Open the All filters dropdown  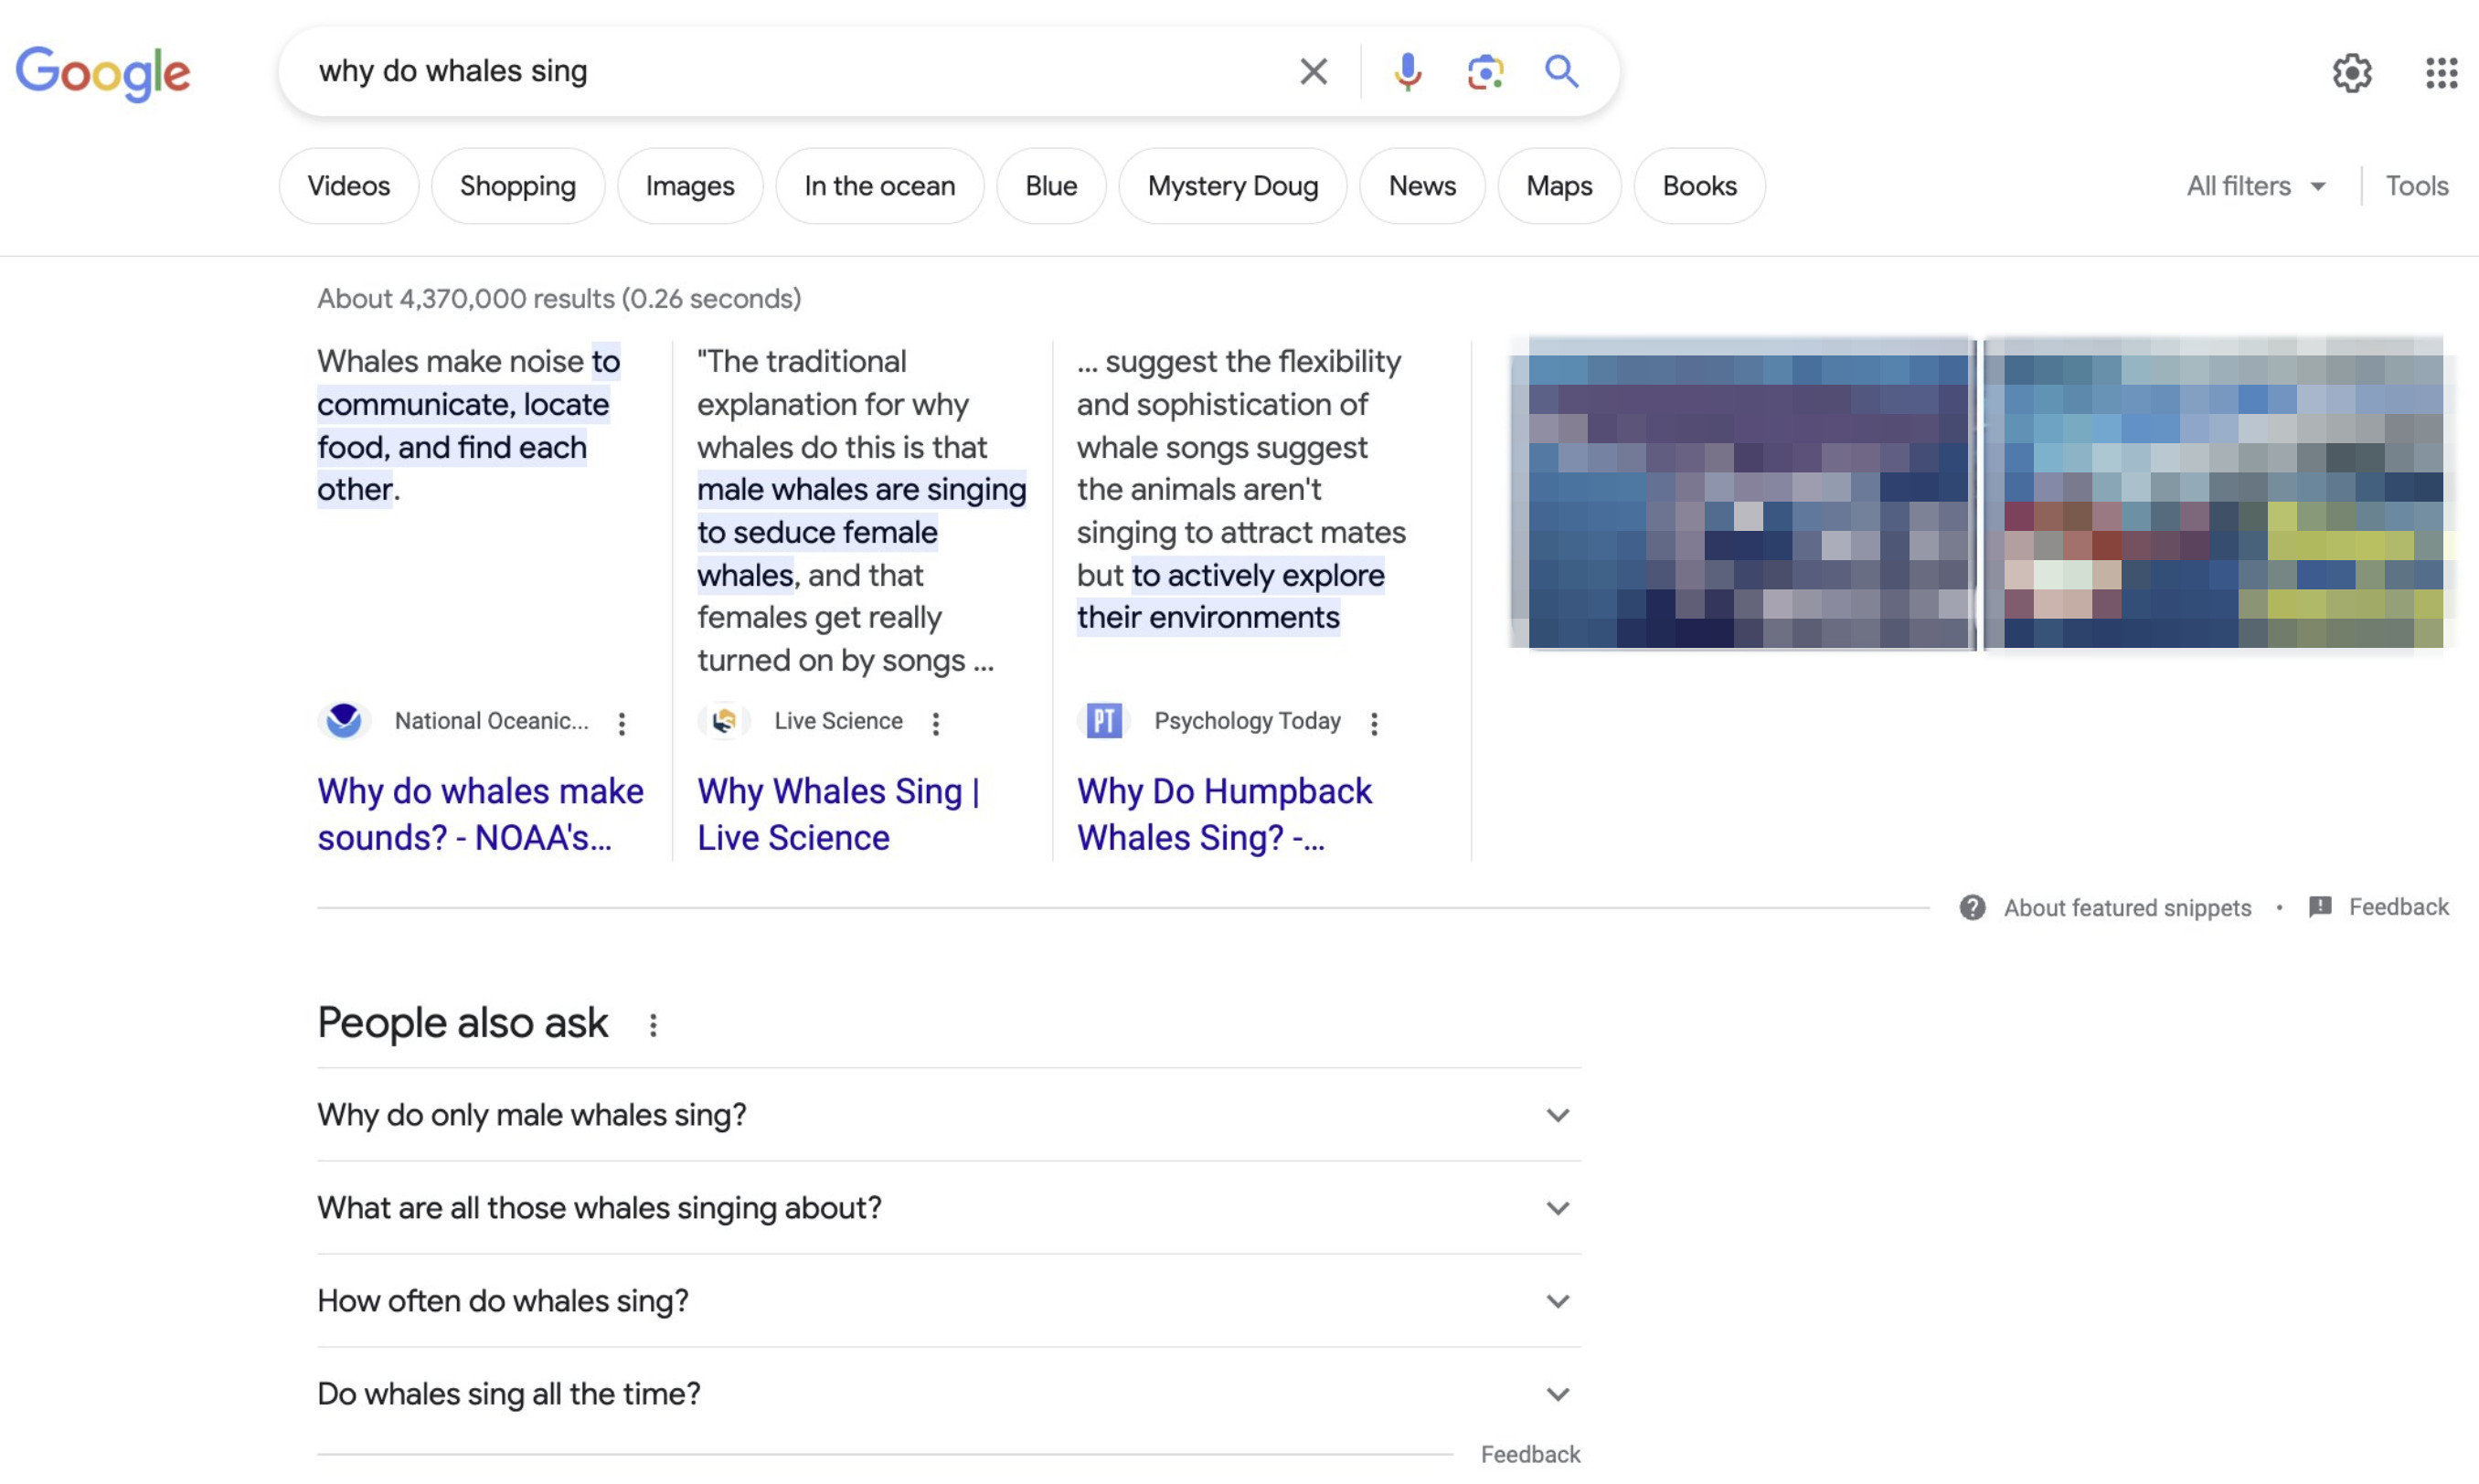click(x=2254, y=186)
